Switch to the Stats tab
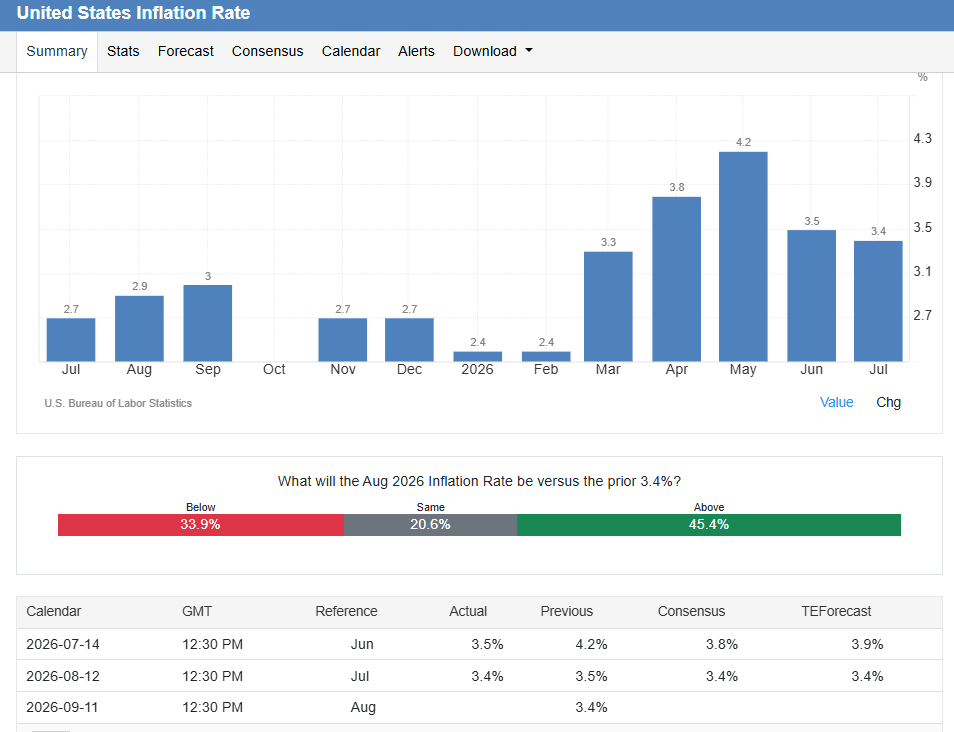This screenshot has width=954, height=732. (x=123, y=51)
